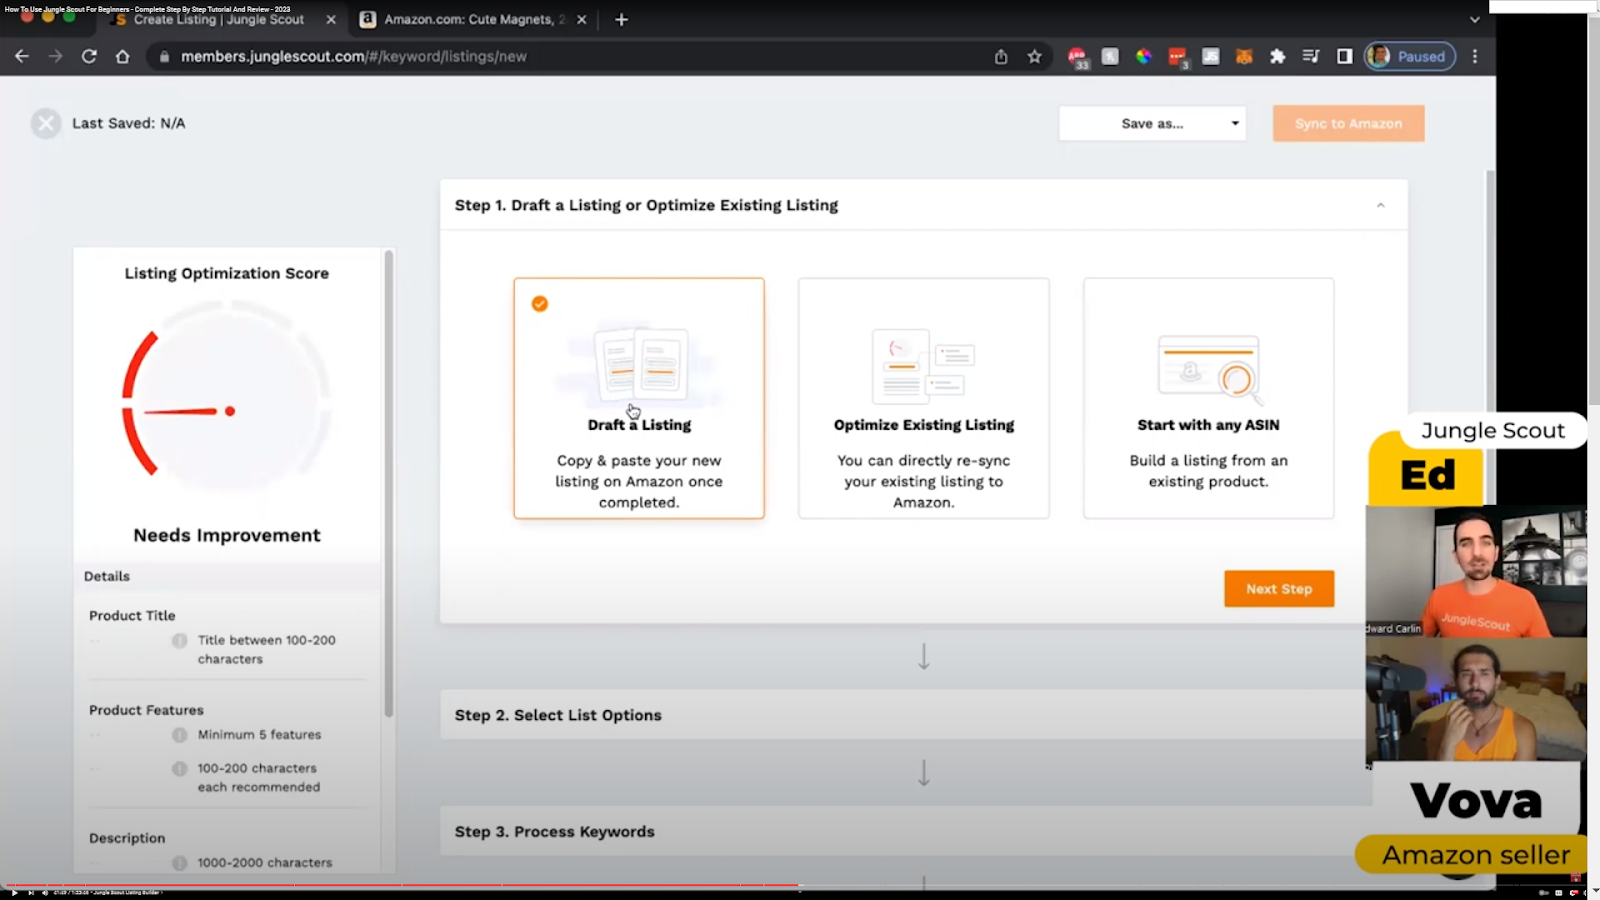Go to the browser home page

123,57
